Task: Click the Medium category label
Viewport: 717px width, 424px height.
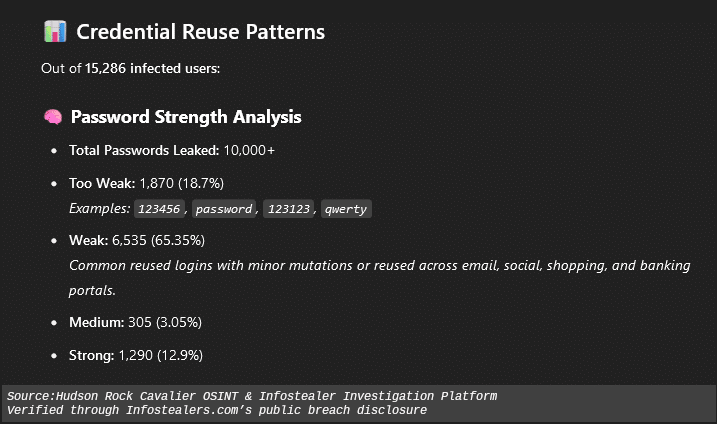Action: (x=96, y=322)
